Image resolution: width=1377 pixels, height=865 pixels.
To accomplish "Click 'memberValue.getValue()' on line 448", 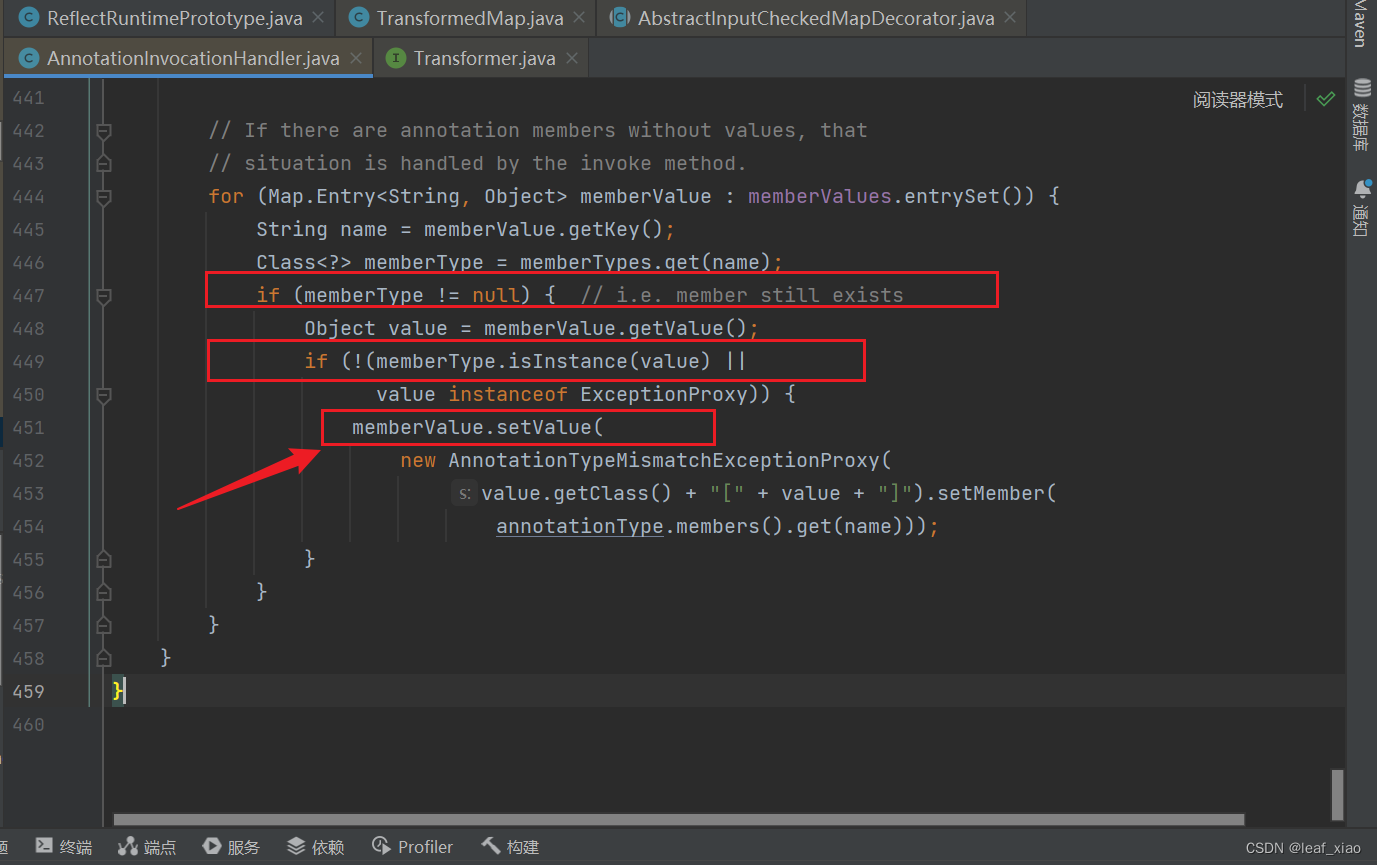I will click(x=616, y=328).
